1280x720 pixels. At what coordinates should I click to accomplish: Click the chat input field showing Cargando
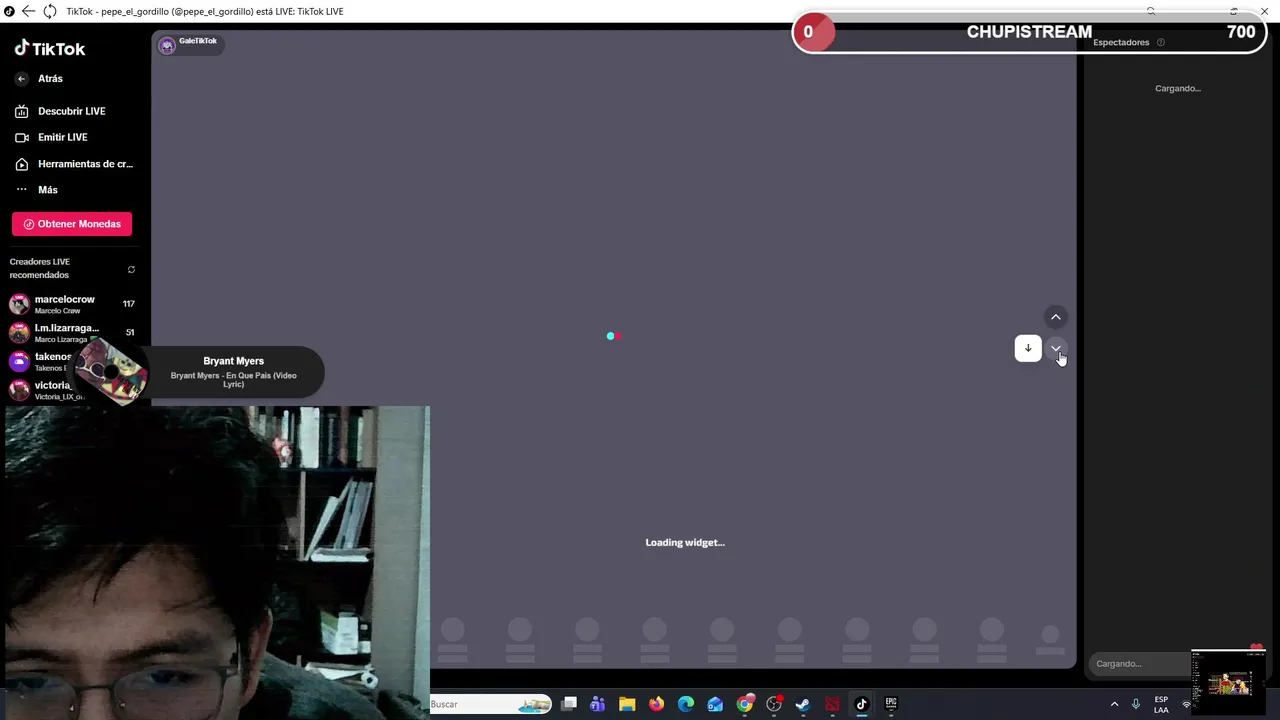(x=1140, y=664)
